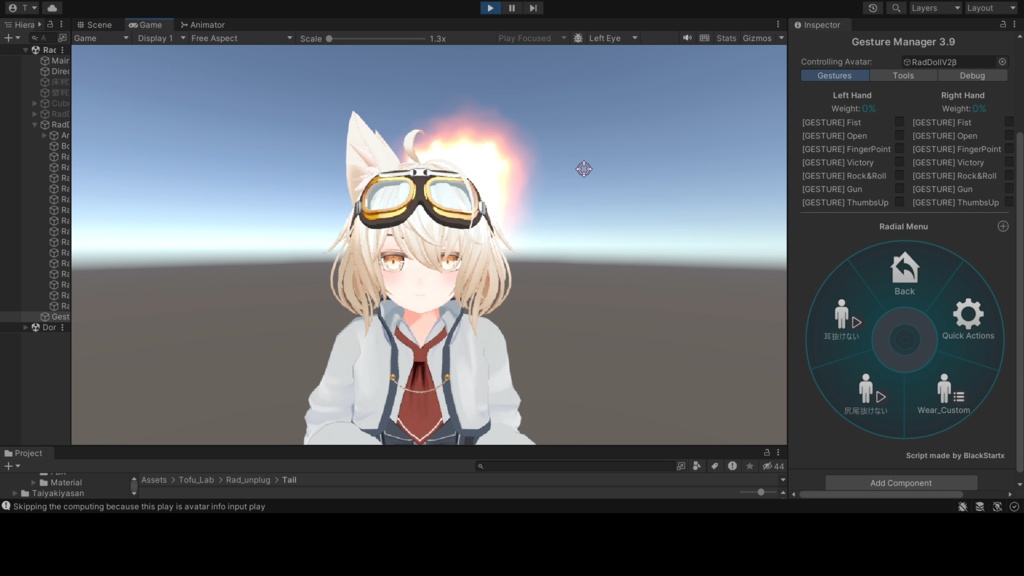This screenshot has height=576, width=1024.
Task: Select the Gestures tab
Action: [835, 76]
